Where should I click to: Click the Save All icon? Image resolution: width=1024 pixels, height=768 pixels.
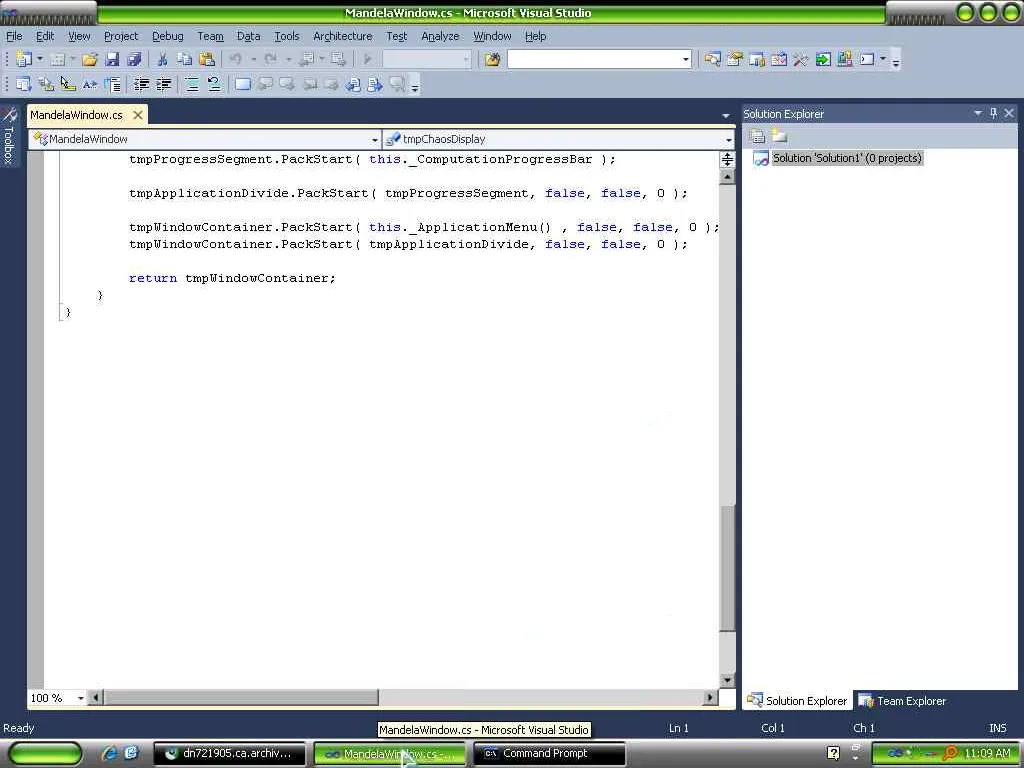tap(134, 59)
